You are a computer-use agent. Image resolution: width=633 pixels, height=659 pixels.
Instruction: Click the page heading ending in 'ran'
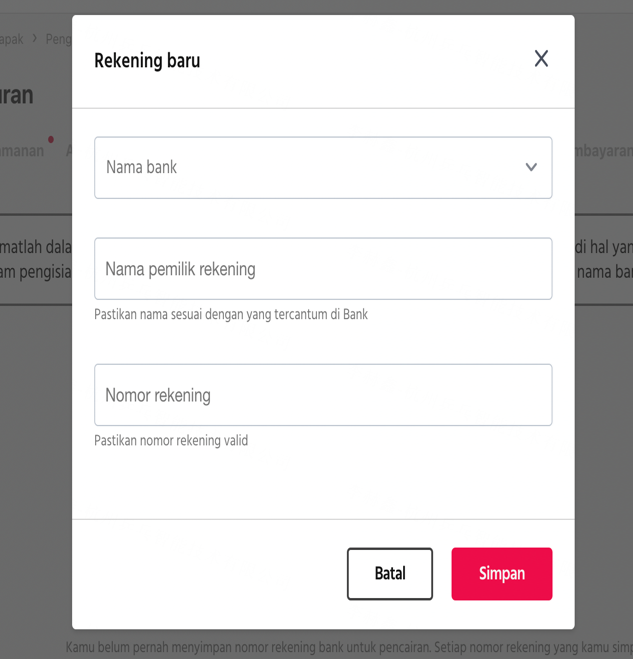(17, 95)
